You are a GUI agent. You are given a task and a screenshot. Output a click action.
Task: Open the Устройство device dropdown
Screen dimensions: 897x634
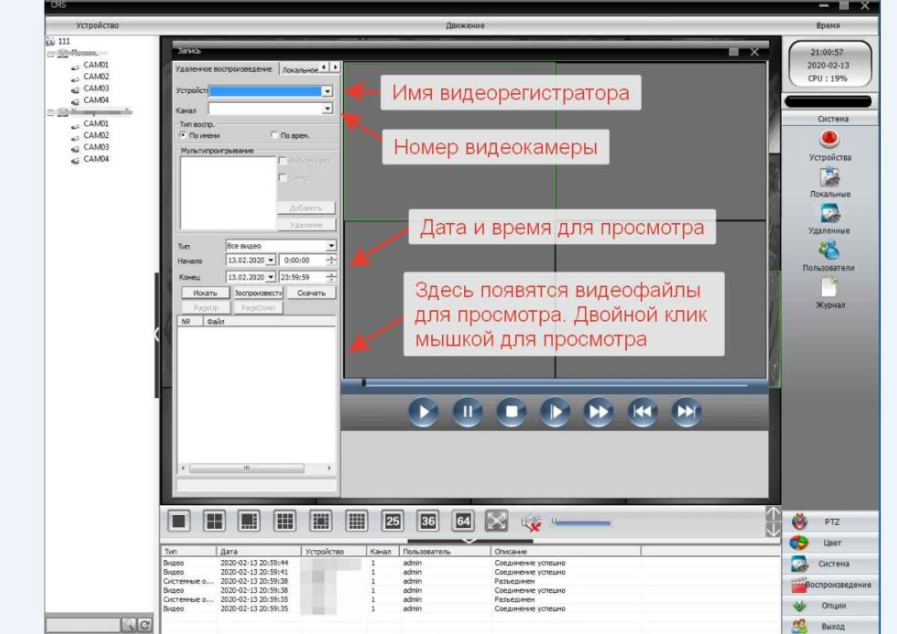click(x=327, y=91)
